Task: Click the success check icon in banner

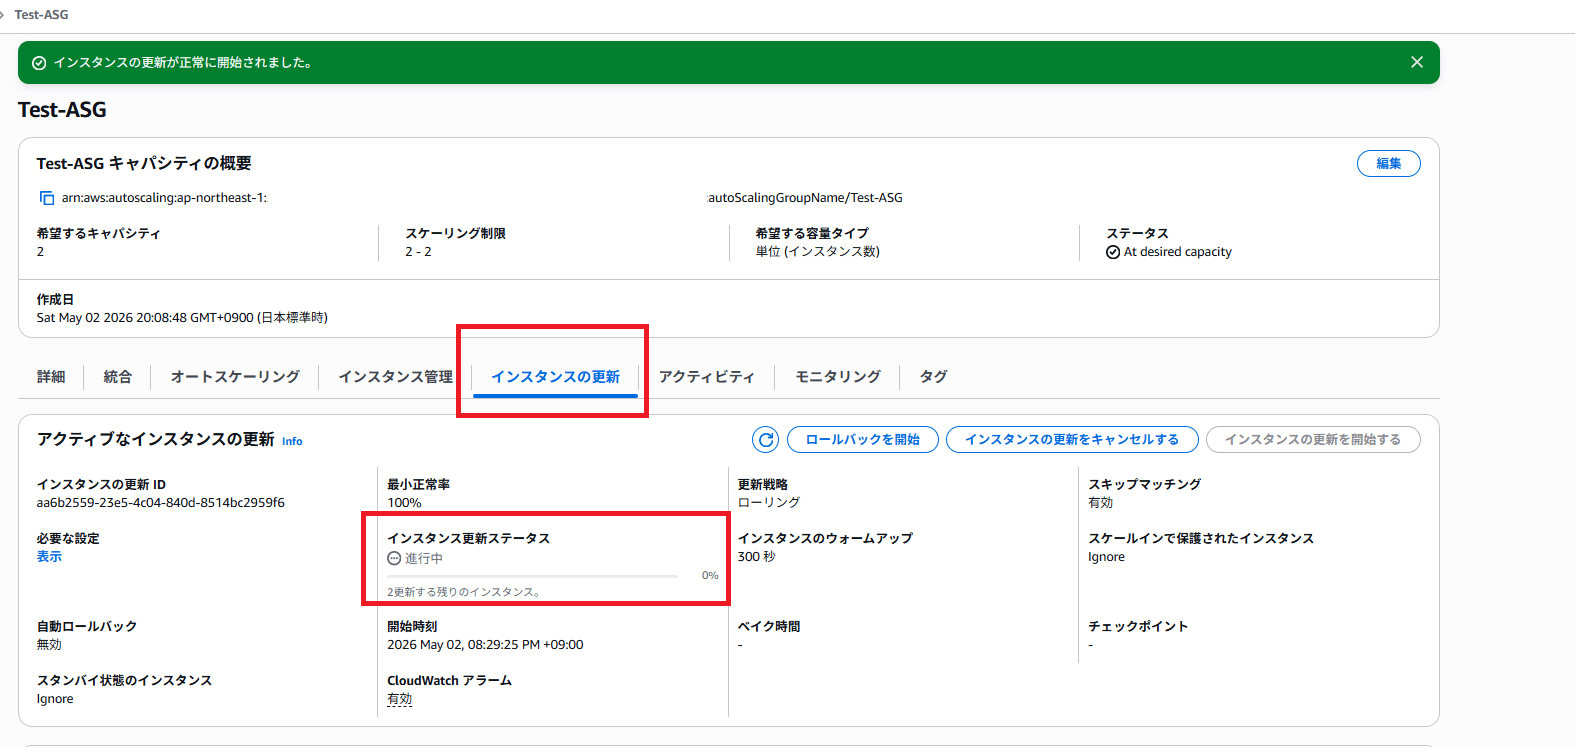Action: coord(39,63)
